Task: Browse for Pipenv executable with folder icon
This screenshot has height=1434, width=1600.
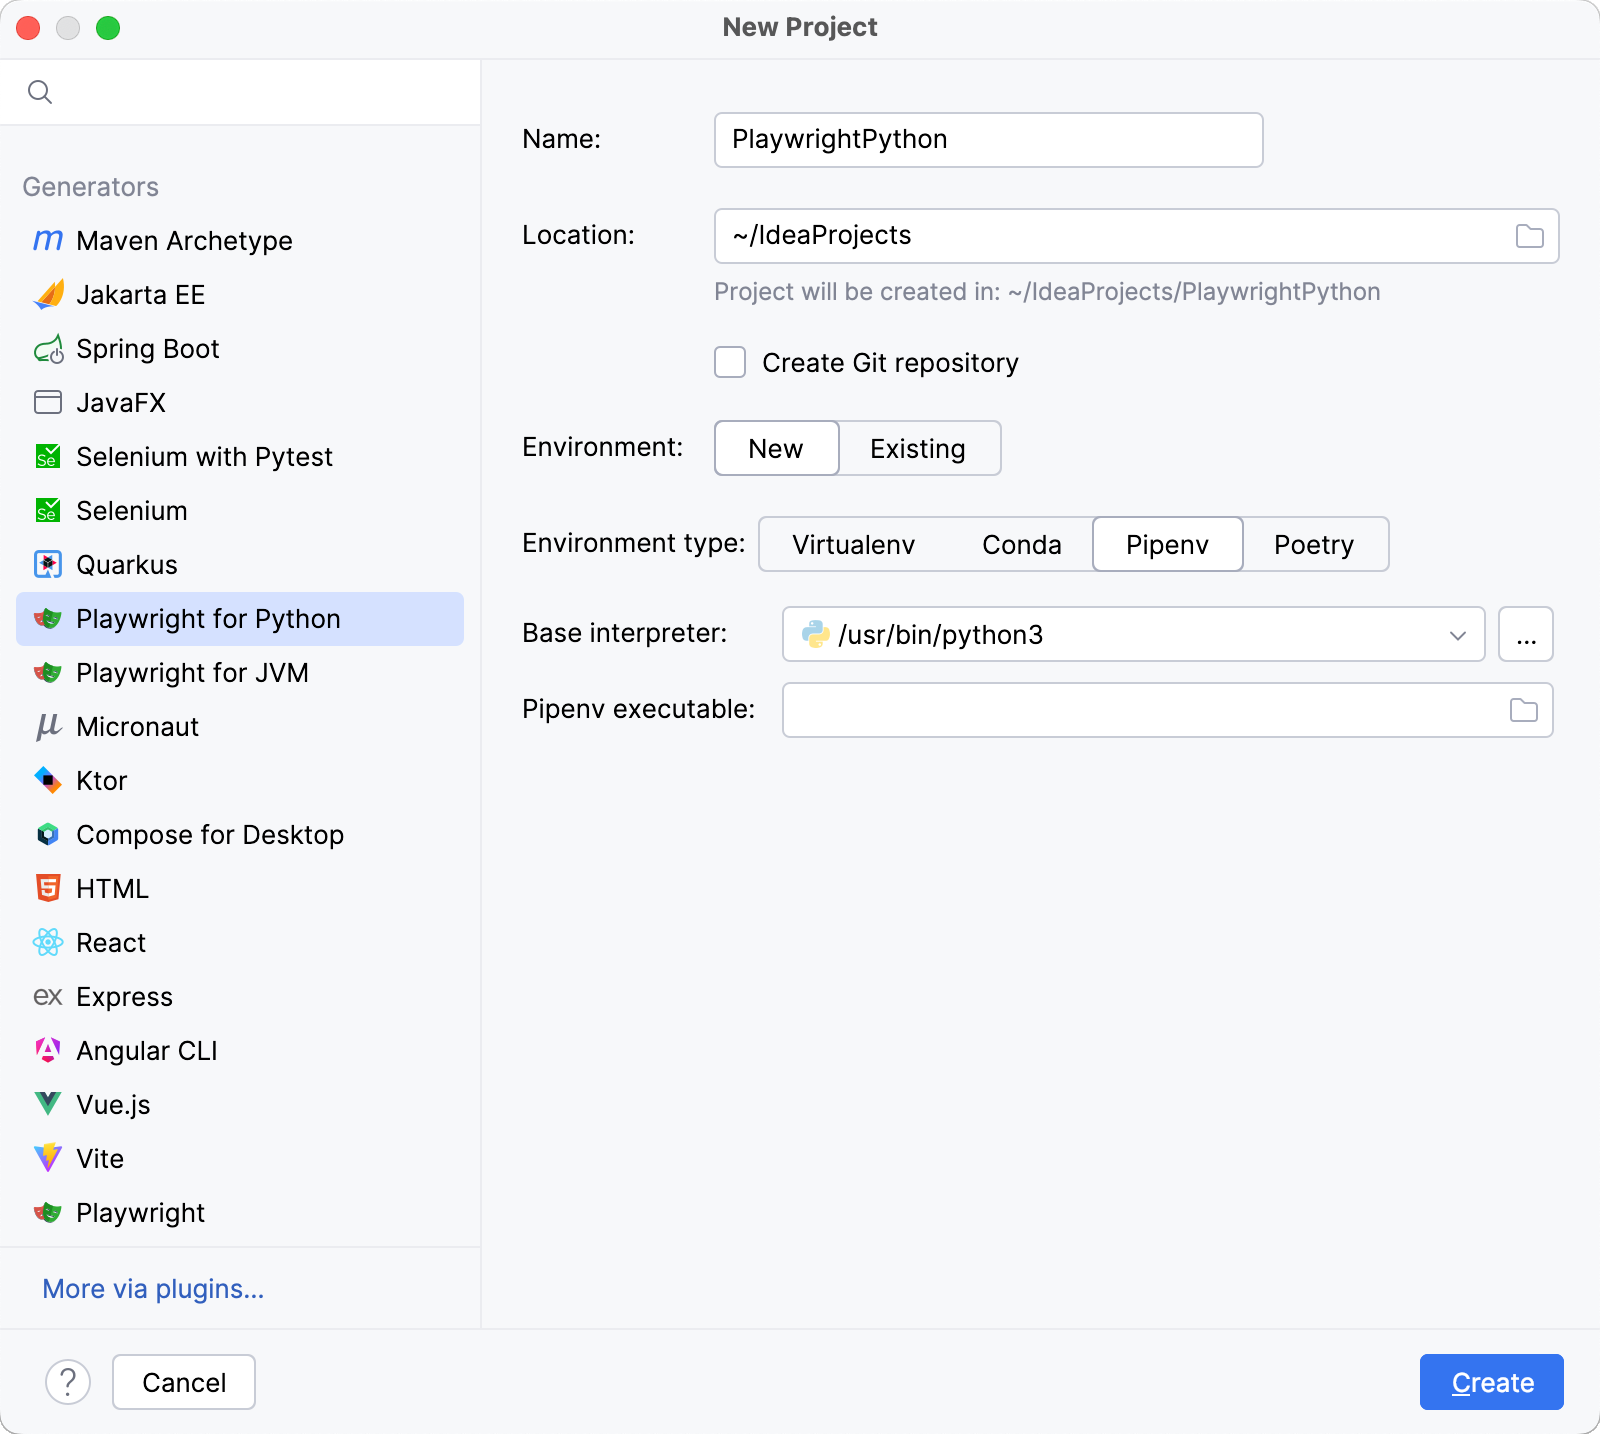Action: click(1521, 710)
